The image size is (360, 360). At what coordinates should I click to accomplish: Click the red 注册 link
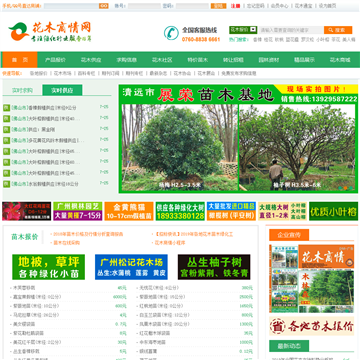(235, 6)
